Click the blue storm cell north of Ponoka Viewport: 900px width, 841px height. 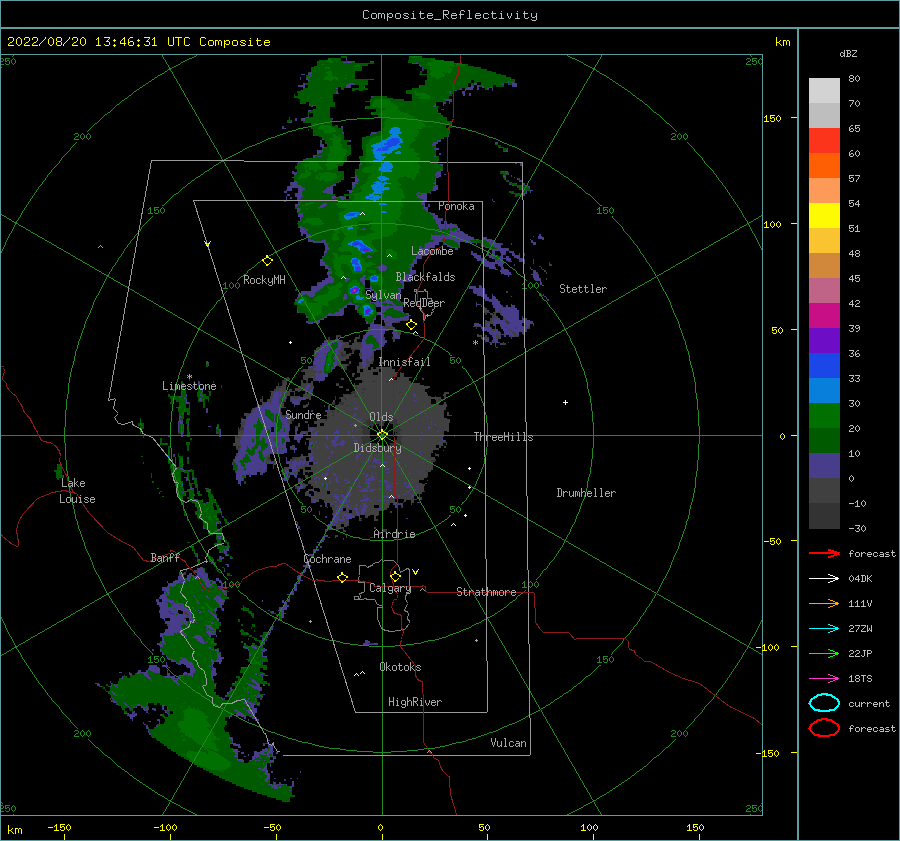click(389, 142)
